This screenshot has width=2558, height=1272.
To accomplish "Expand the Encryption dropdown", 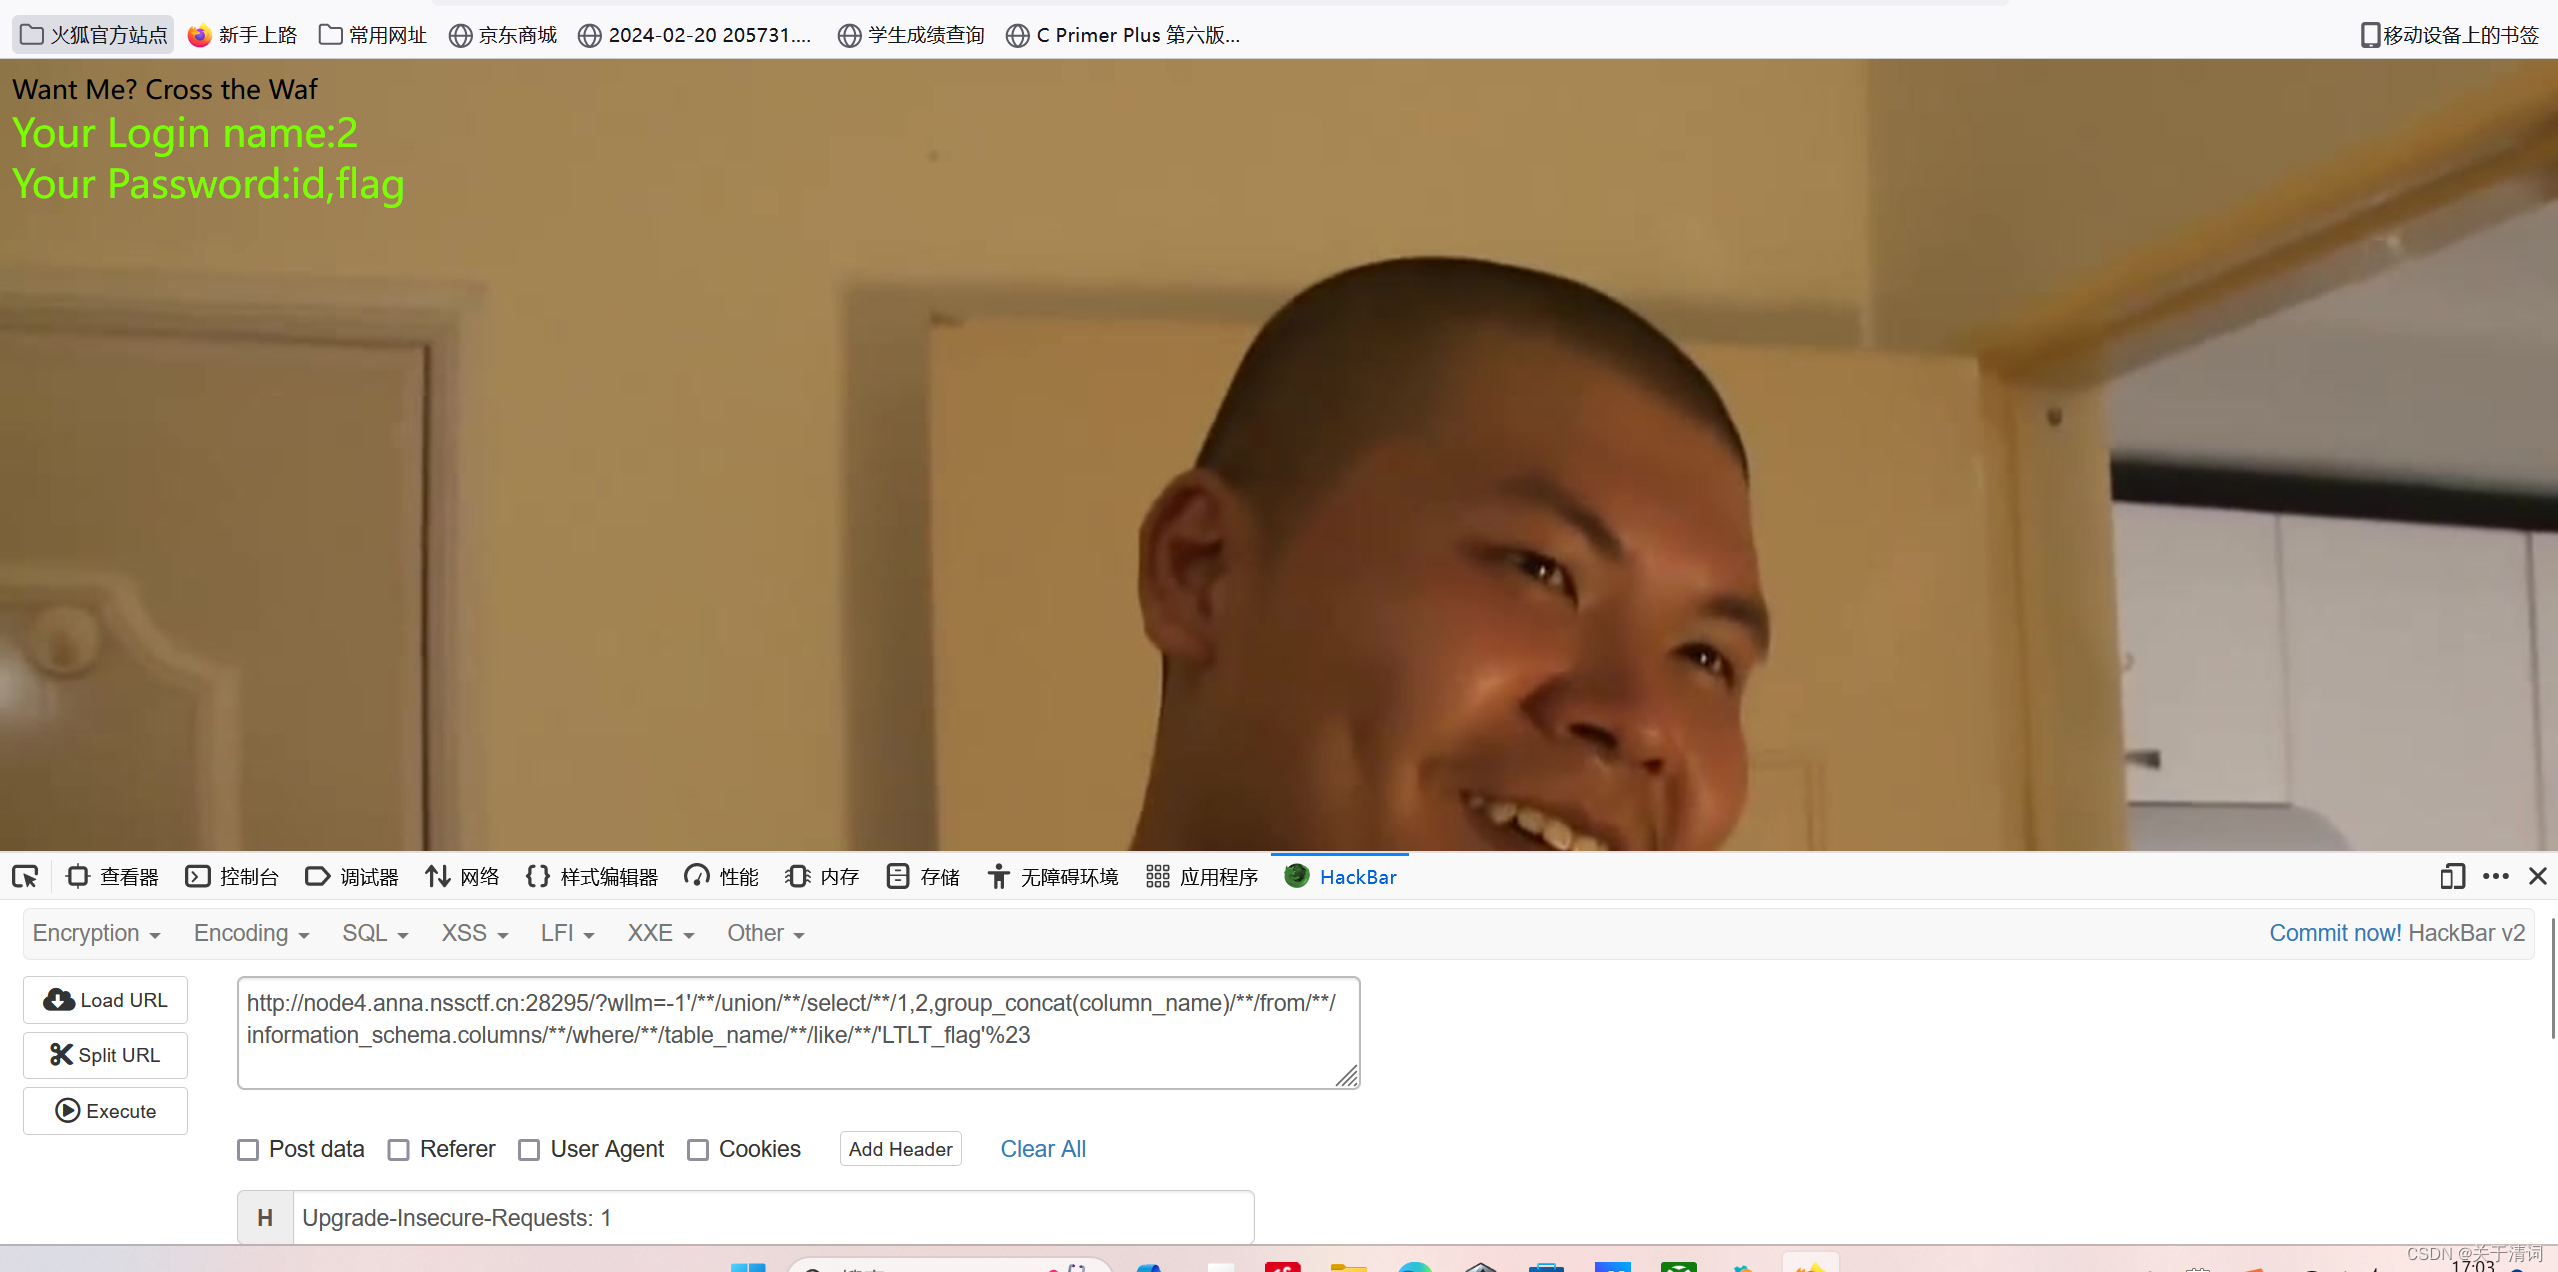I will tap(96, 933).
